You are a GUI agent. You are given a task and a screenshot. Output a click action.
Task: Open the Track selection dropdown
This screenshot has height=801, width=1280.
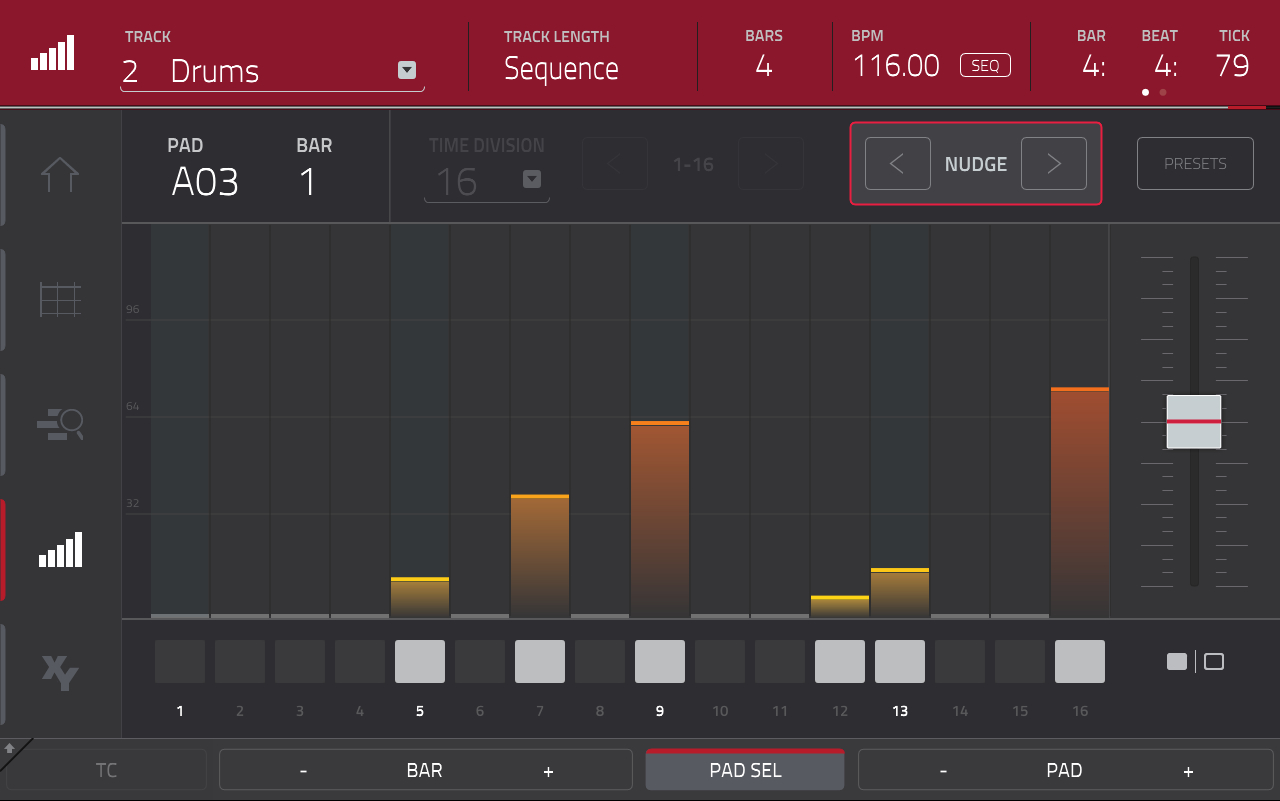[x=406, y=70]
